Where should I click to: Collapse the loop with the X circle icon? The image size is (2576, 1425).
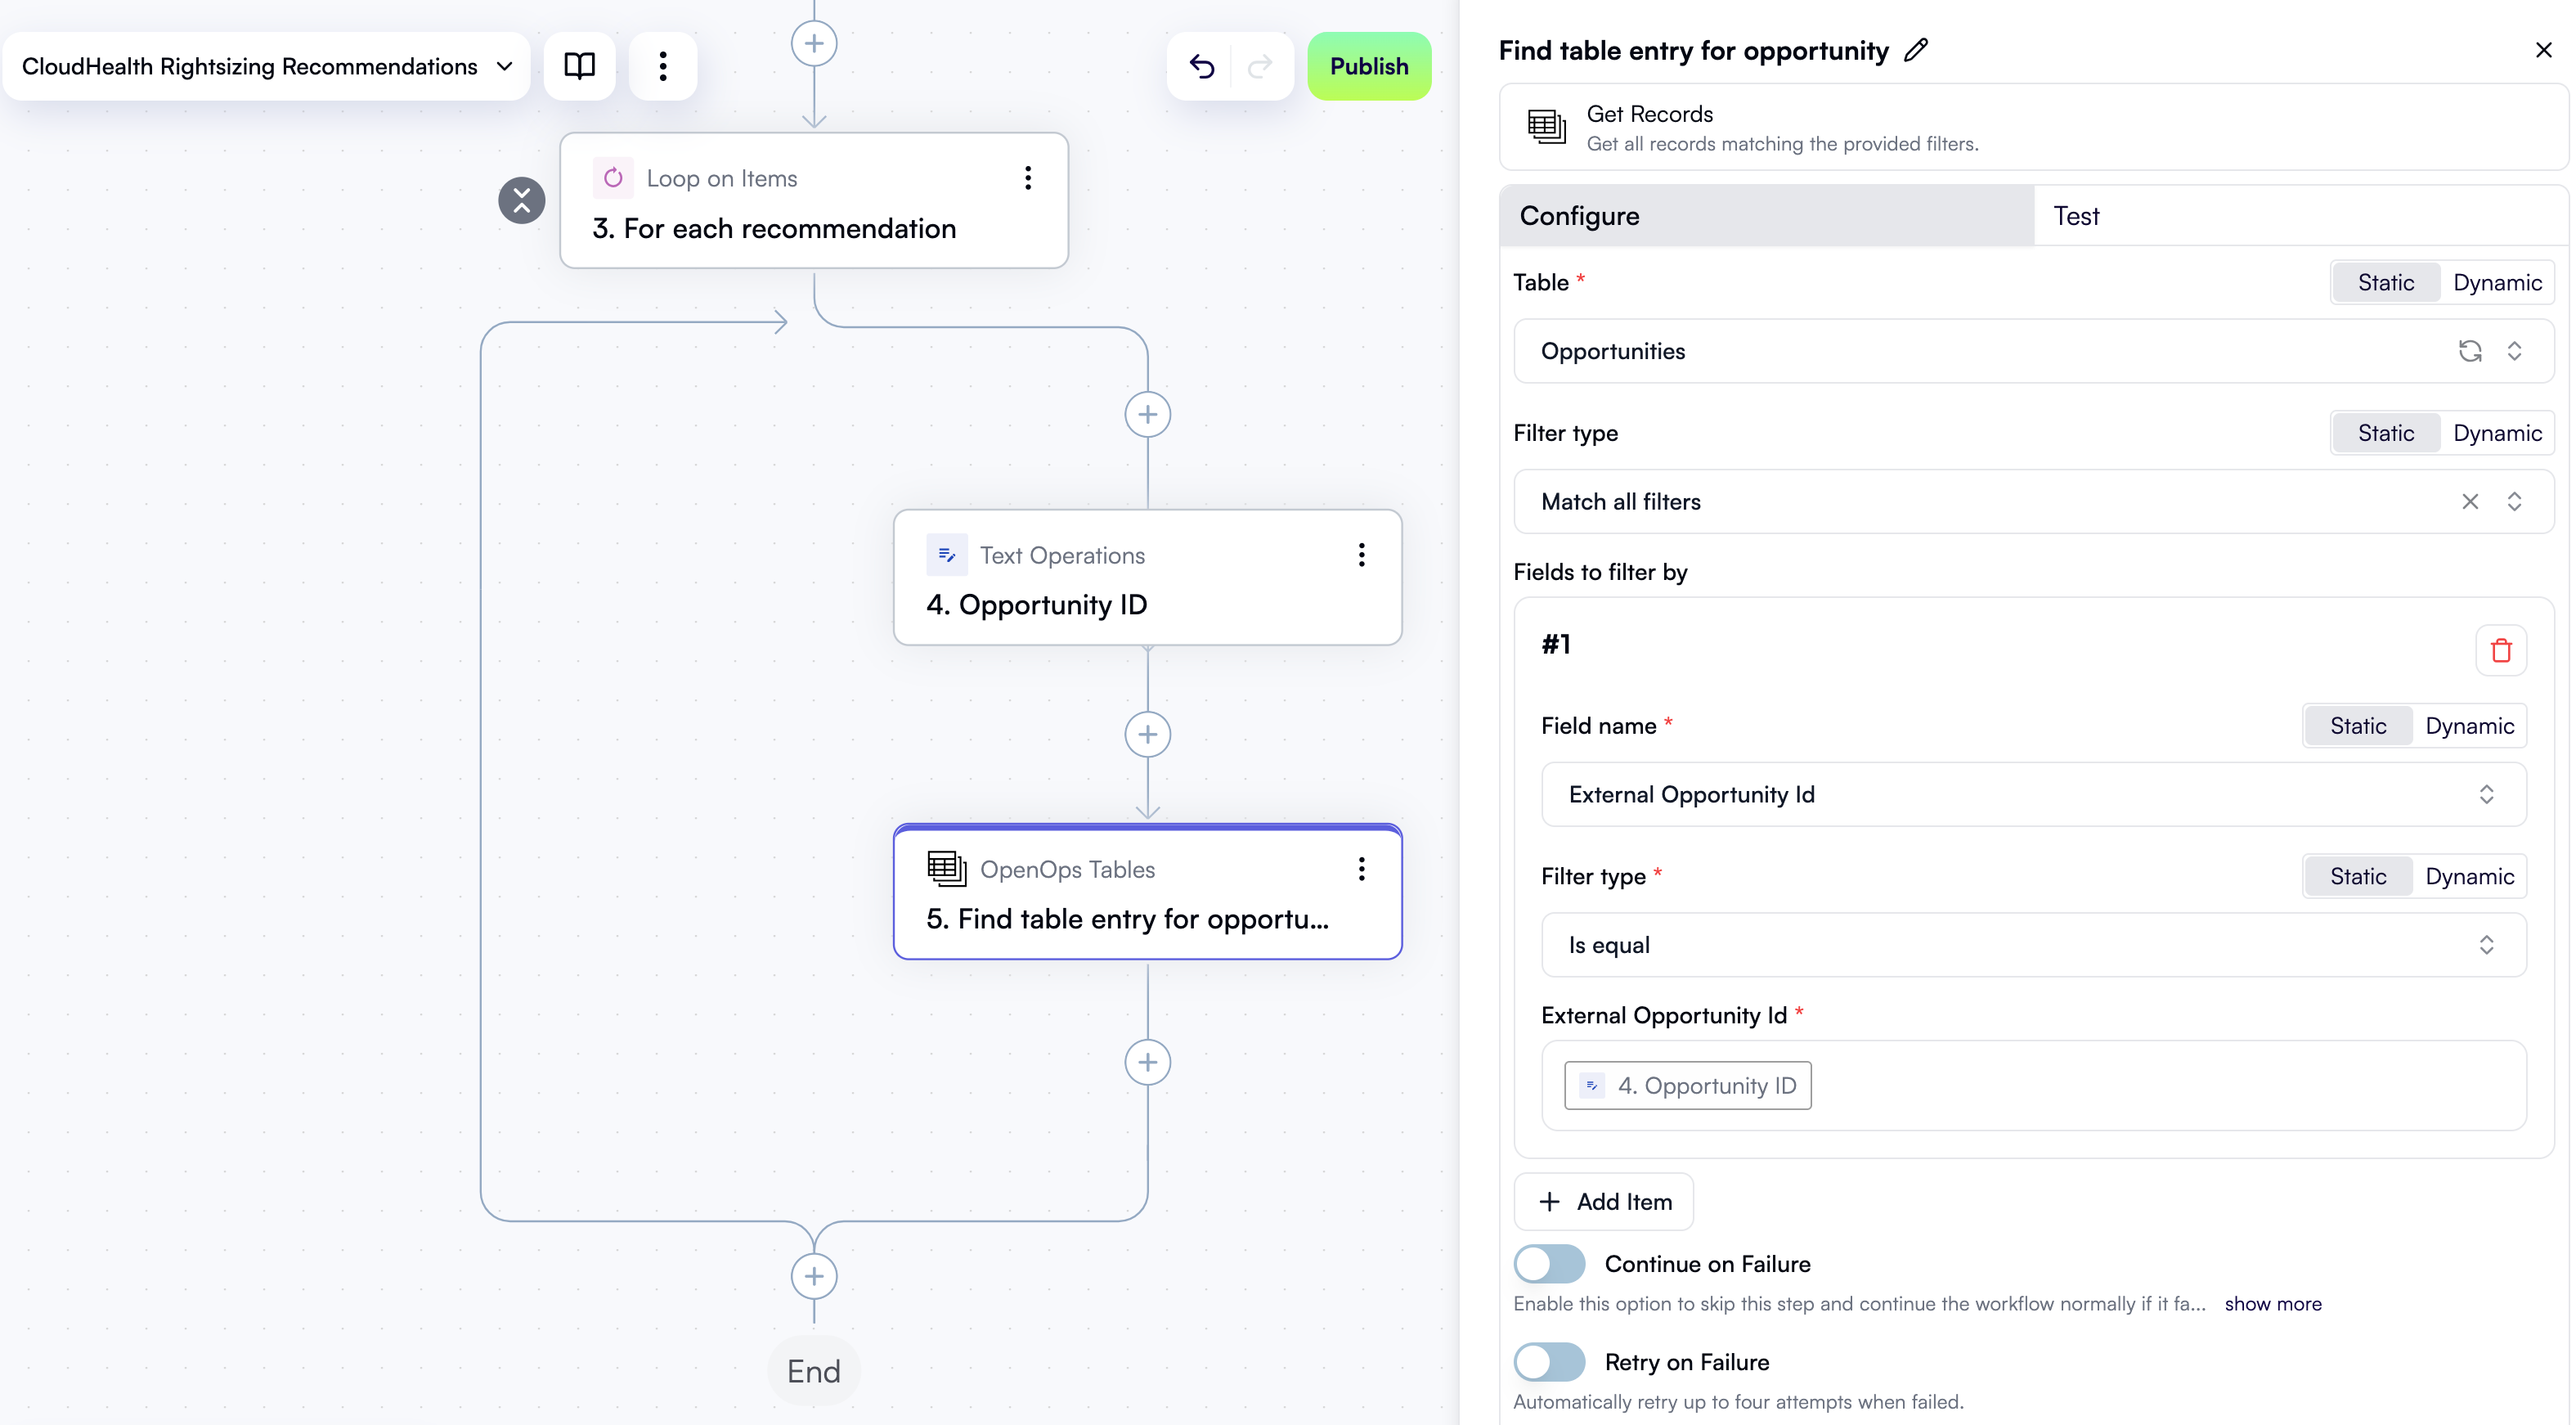pos(521,200)
